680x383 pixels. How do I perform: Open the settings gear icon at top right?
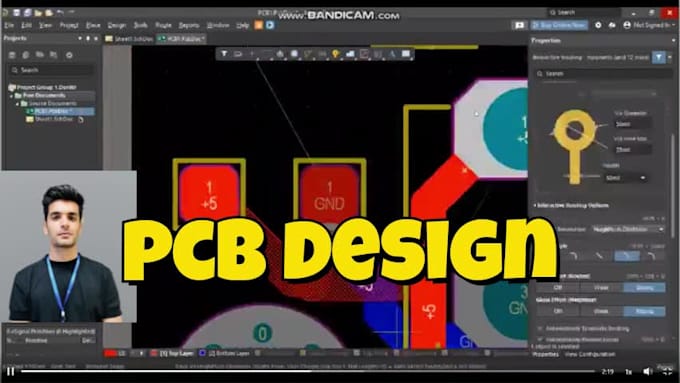pyautogui.click(x=598, y=25)
